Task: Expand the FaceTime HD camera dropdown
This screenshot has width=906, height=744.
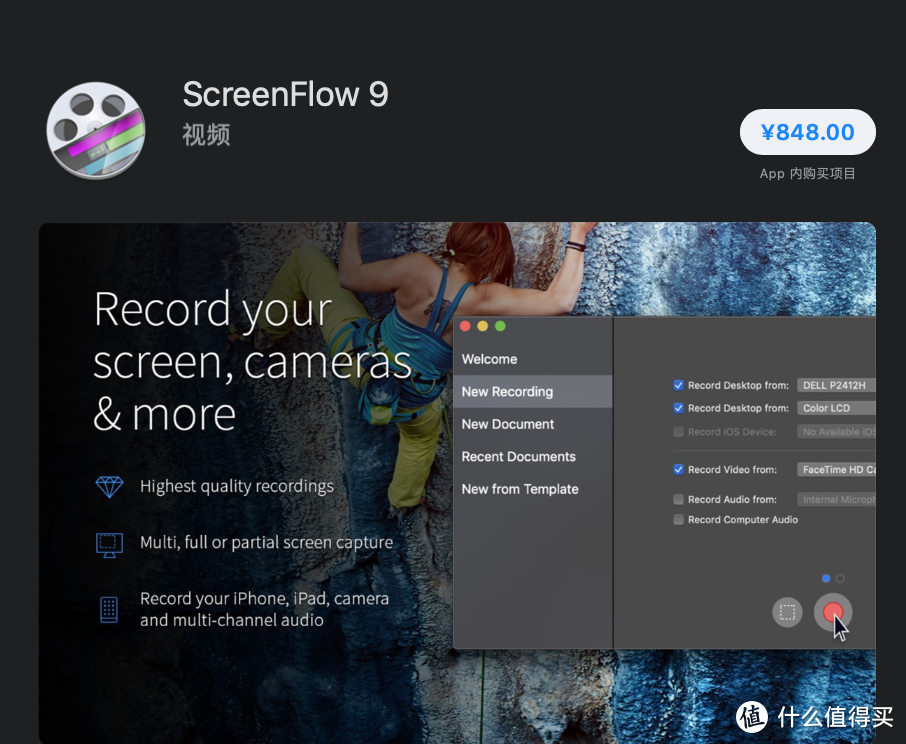Action: click(836, 469)
